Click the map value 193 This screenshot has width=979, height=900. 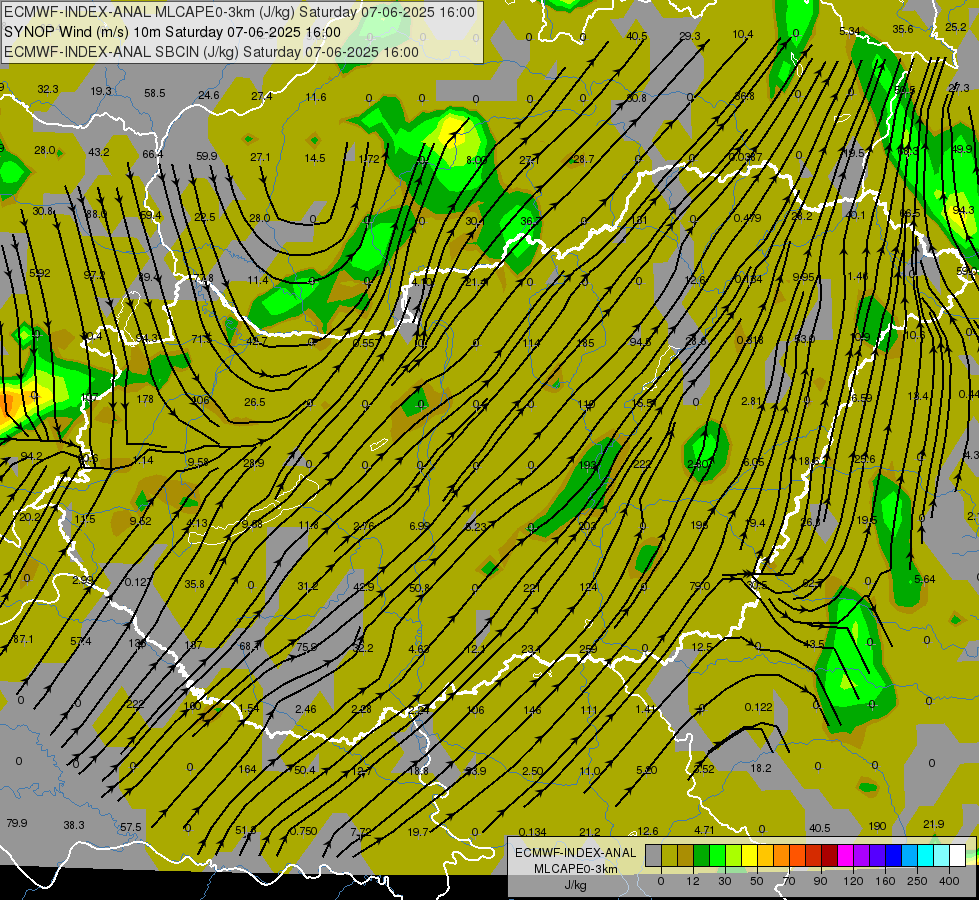588,465
